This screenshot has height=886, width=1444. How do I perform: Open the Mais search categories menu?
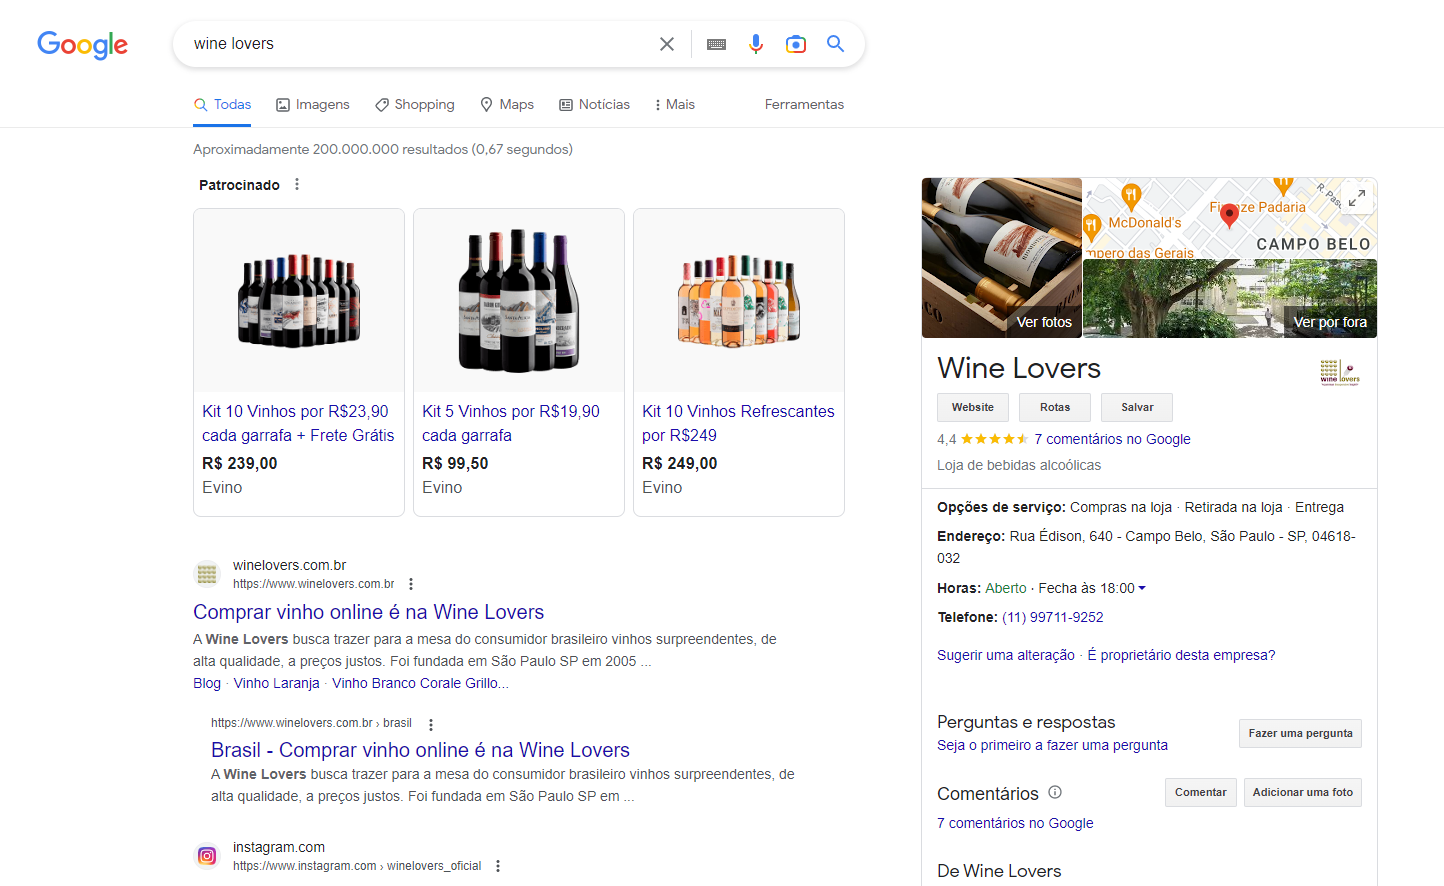[x=674, y=104]
